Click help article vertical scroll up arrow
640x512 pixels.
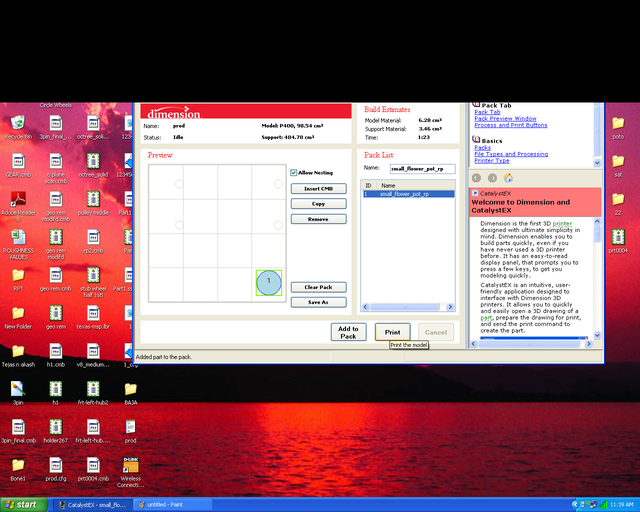click(597, 221)
